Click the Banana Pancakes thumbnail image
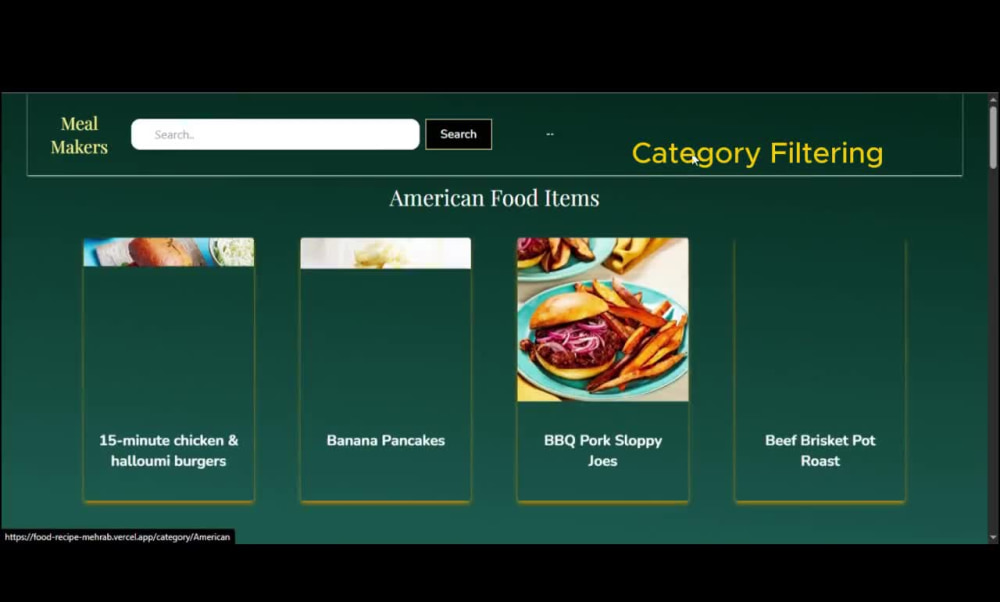This screenshot has height=602, width=1000. pyautogui.click(x=386, y=254)
